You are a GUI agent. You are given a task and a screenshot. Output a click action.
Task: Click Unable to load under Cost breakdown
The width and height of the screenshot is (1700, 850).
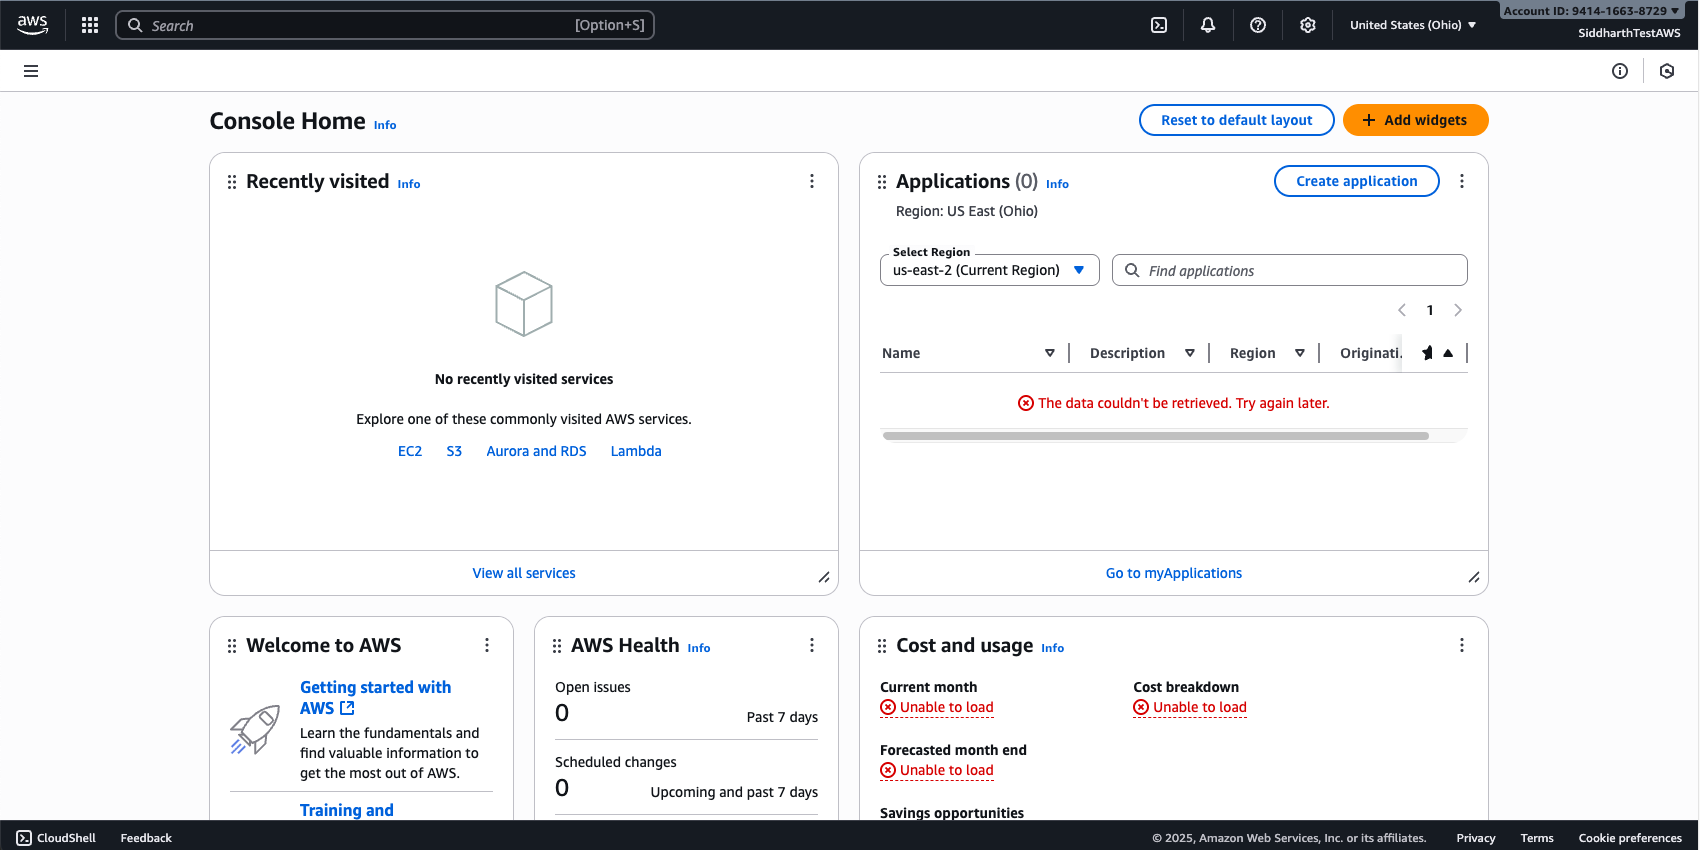tap(1190, 707)
